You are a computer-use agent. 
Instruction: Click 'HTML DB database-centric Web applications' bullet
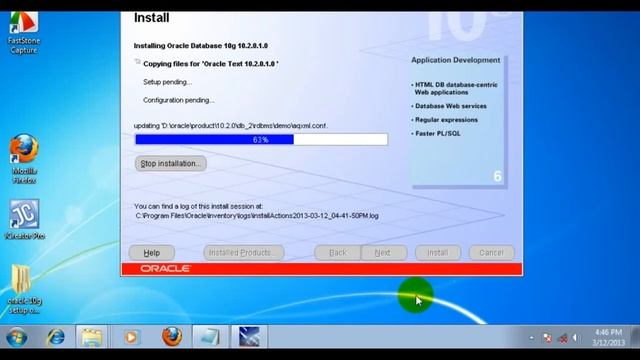coord(455,89)
